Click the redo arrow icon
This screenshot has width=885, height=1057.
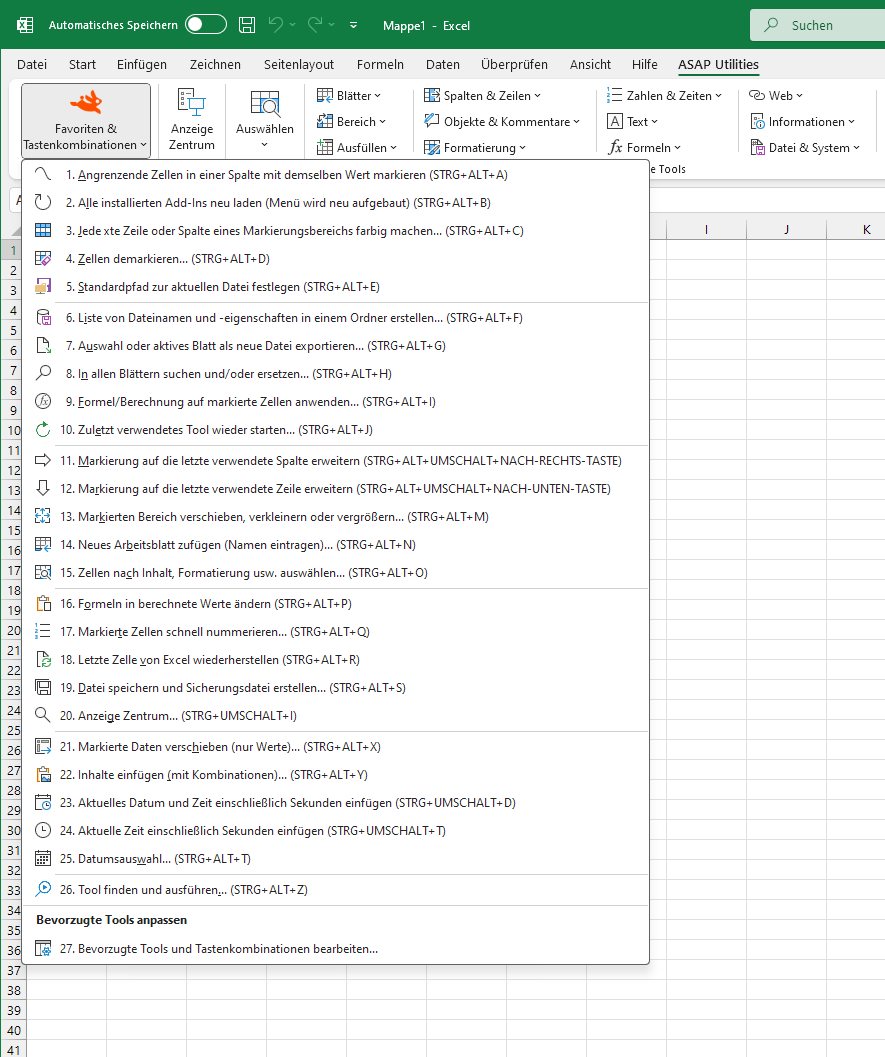[315, 25]
